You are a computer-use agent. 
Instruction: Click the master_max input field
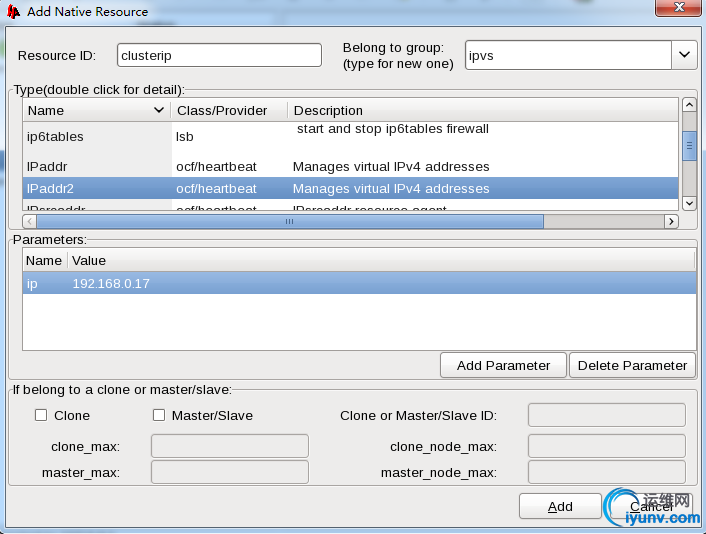point(230,472)
